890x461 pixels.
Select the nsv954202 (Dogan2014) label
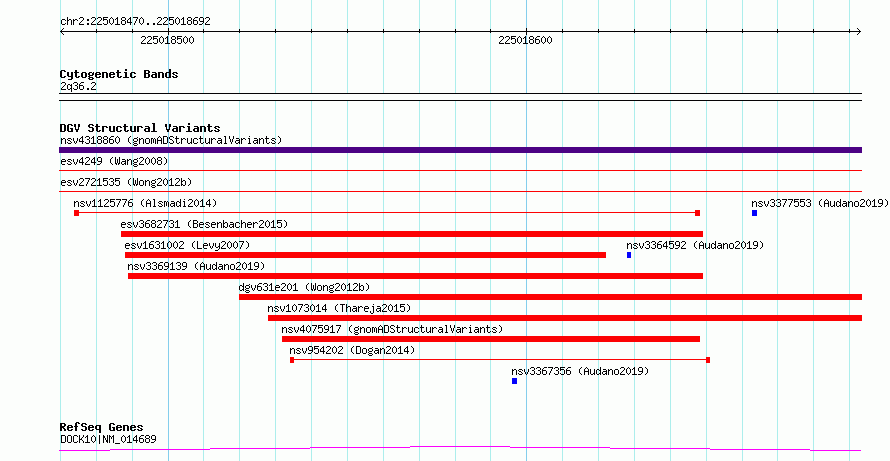(352, 350)
